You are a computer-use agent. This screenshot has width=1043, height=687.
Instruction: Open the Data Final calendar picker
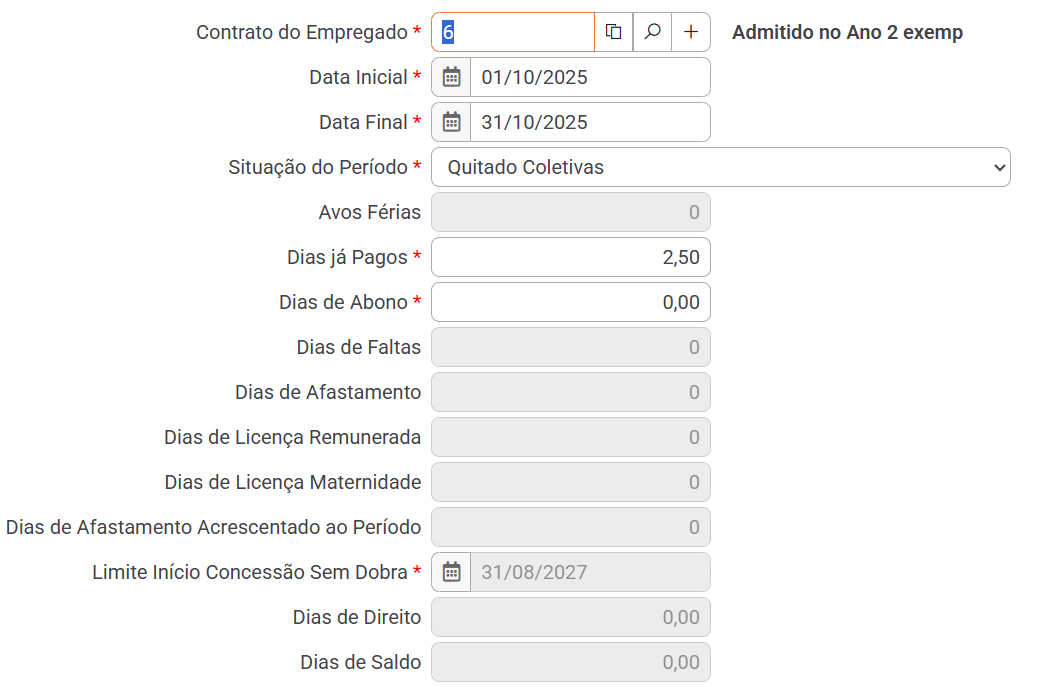coord(451,122)
